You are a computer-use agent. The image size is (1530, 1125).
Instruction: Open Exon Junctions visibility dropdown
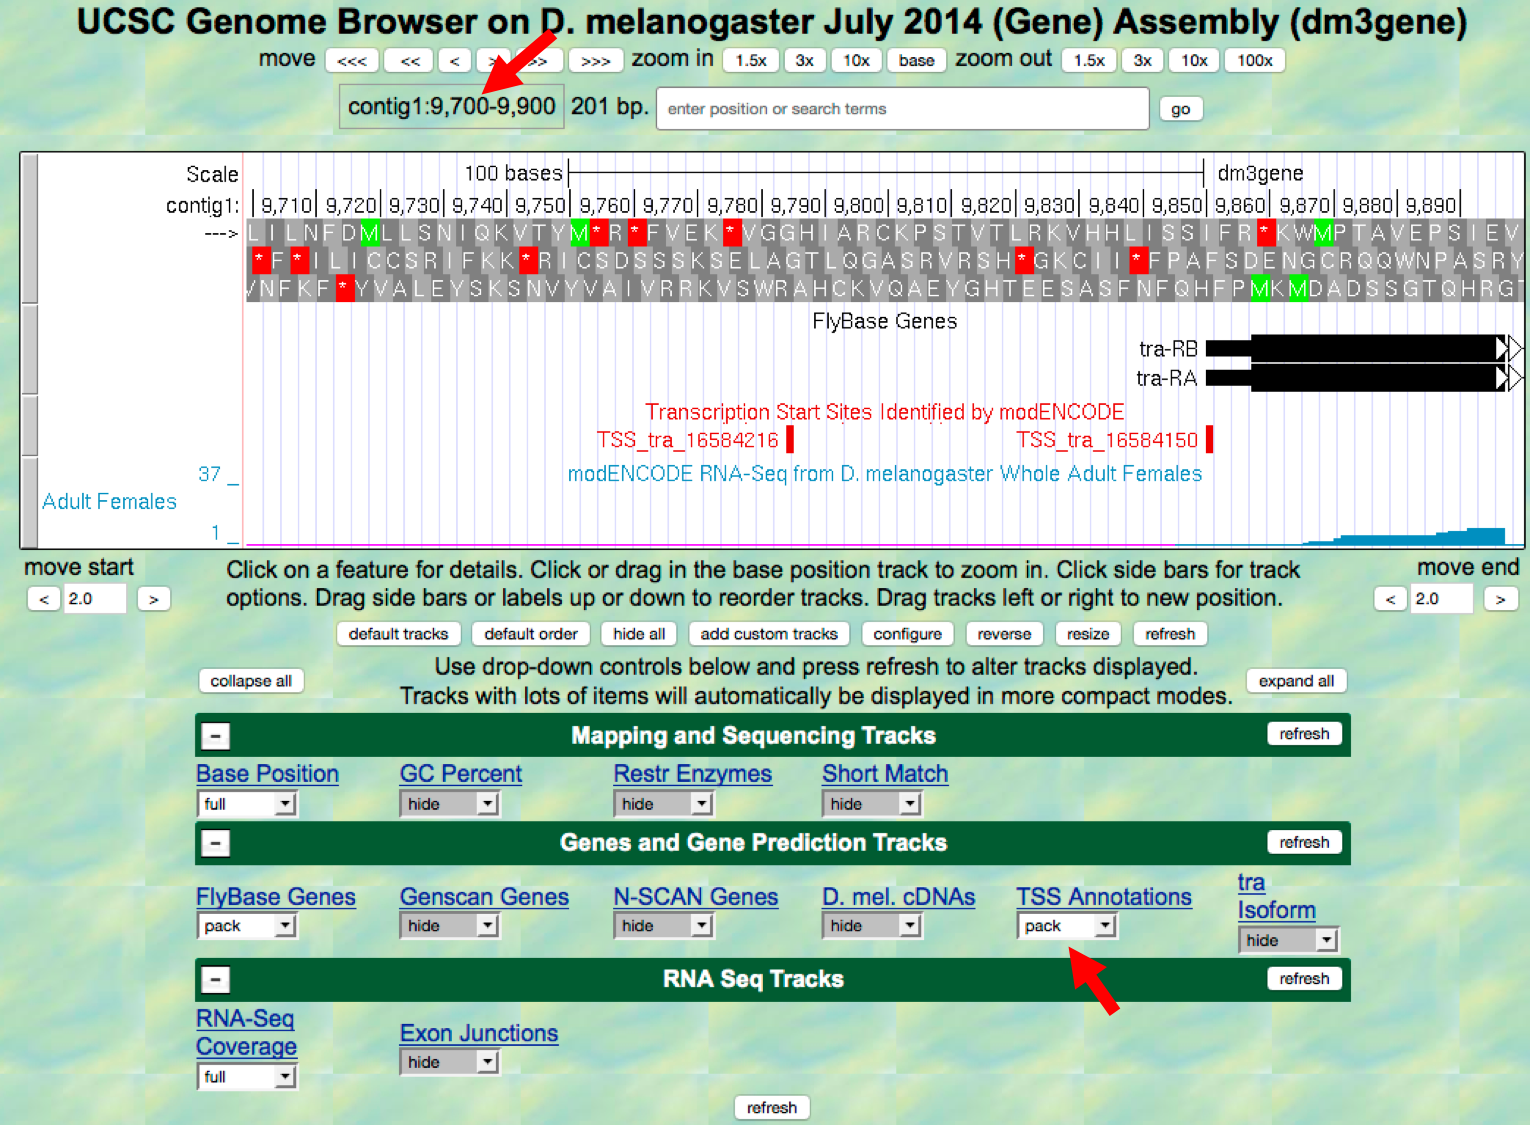[450, 1062]
